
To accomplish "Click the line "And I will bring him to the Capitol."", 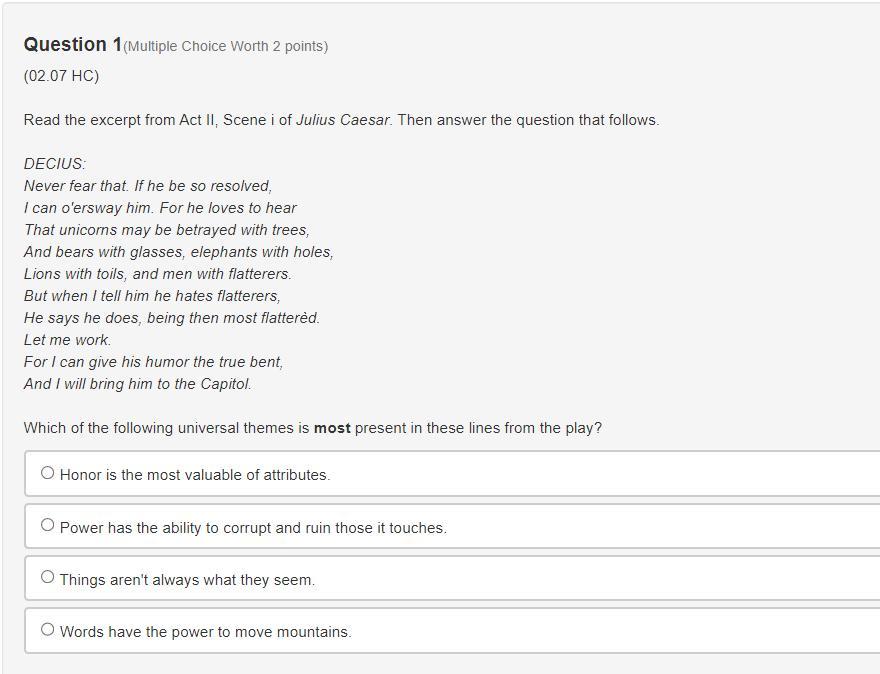I will click(138, 384).
